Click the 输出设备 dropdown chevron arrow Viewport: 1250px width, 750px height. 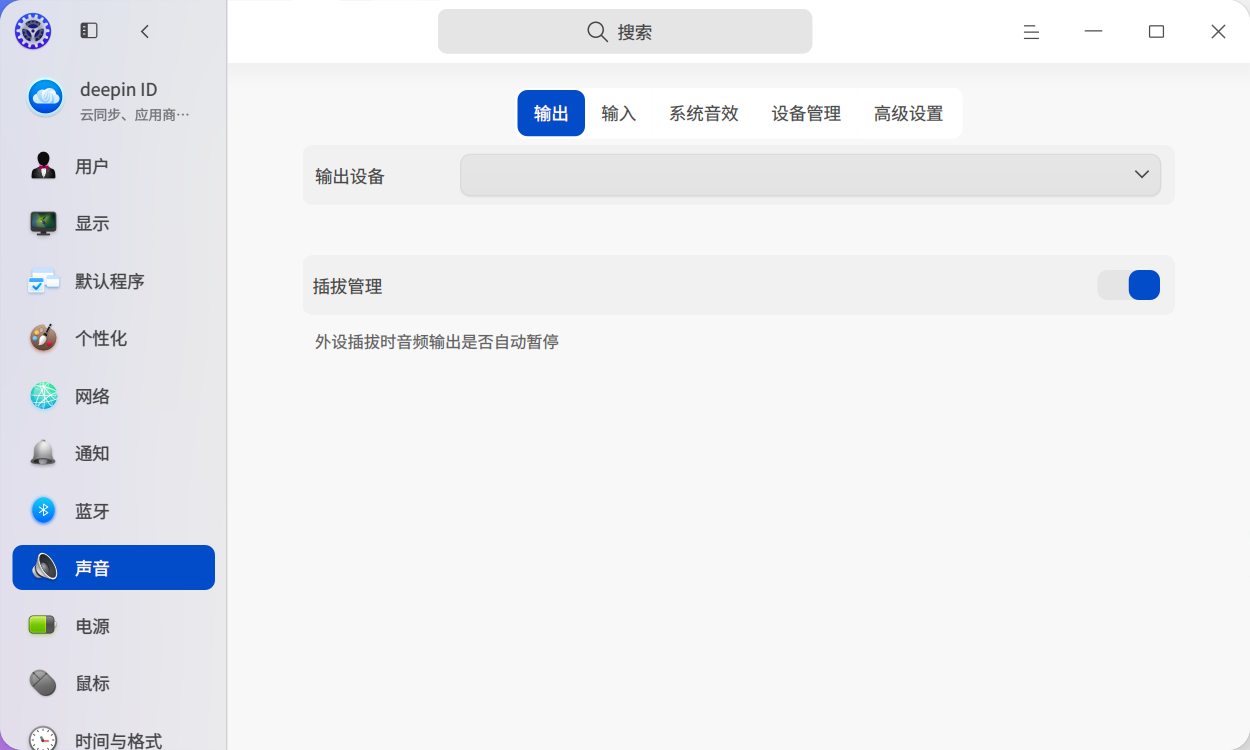(1141, 175)
